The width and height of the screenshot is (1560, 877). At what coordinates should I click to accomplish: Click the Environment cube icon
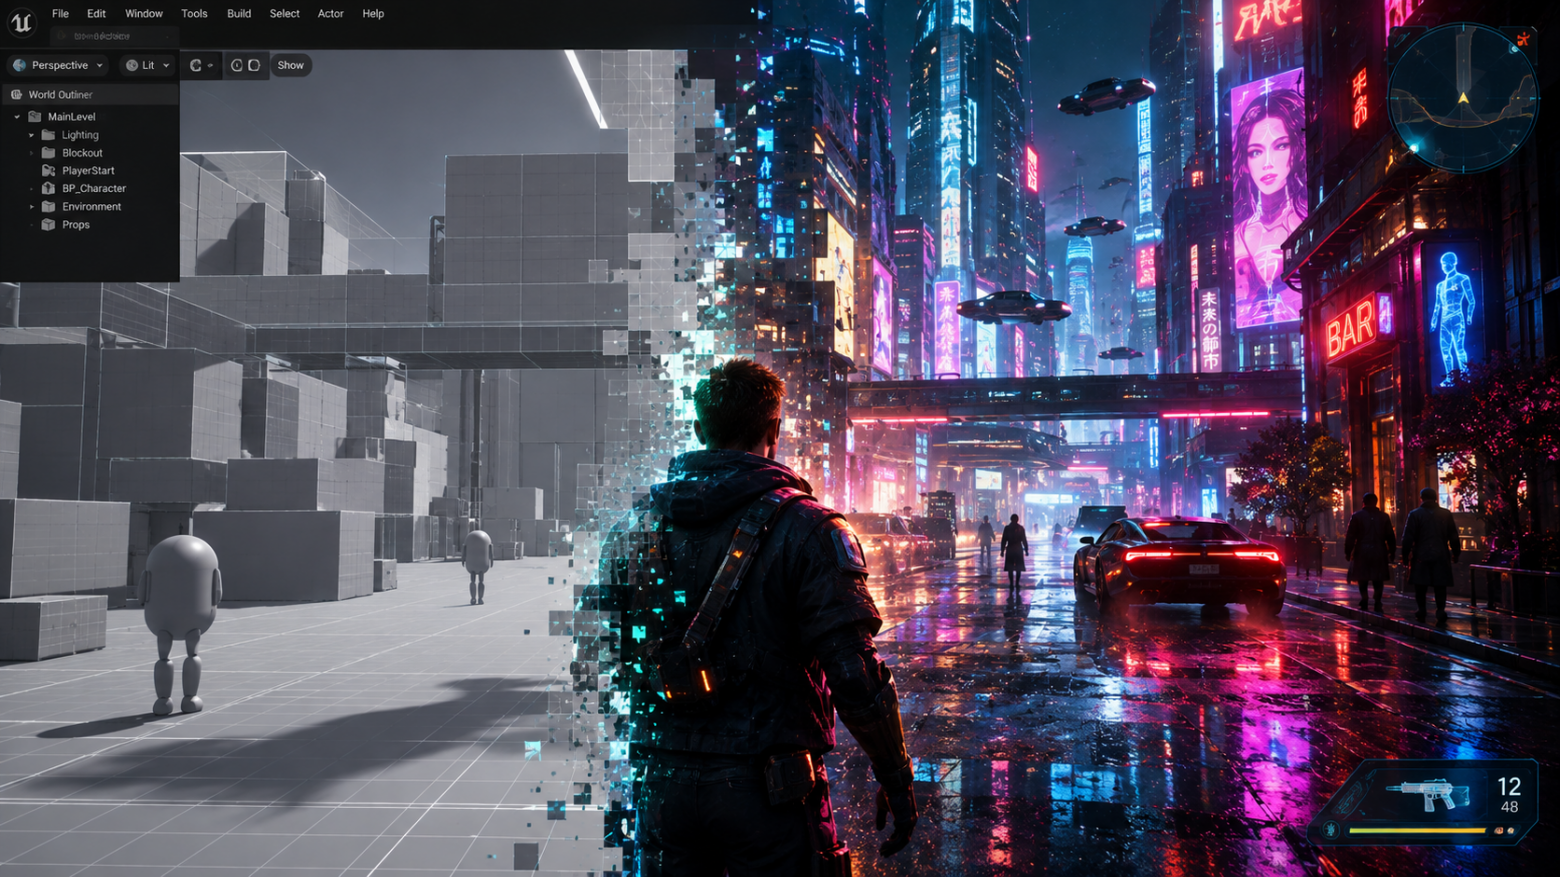48,206
